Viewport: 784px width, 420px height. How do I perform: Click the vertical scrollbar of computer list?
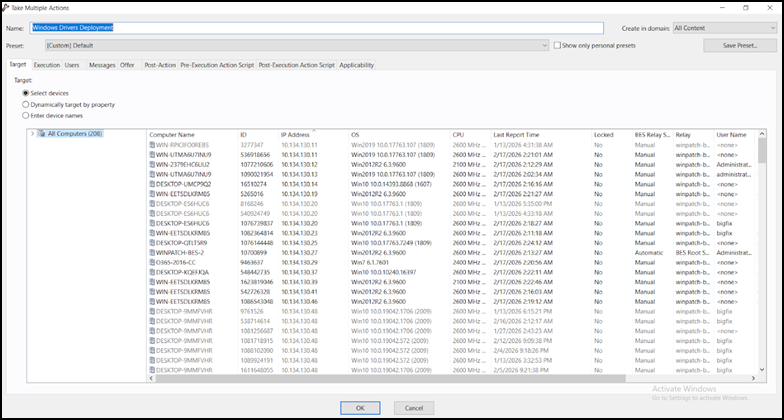[762, 250]
